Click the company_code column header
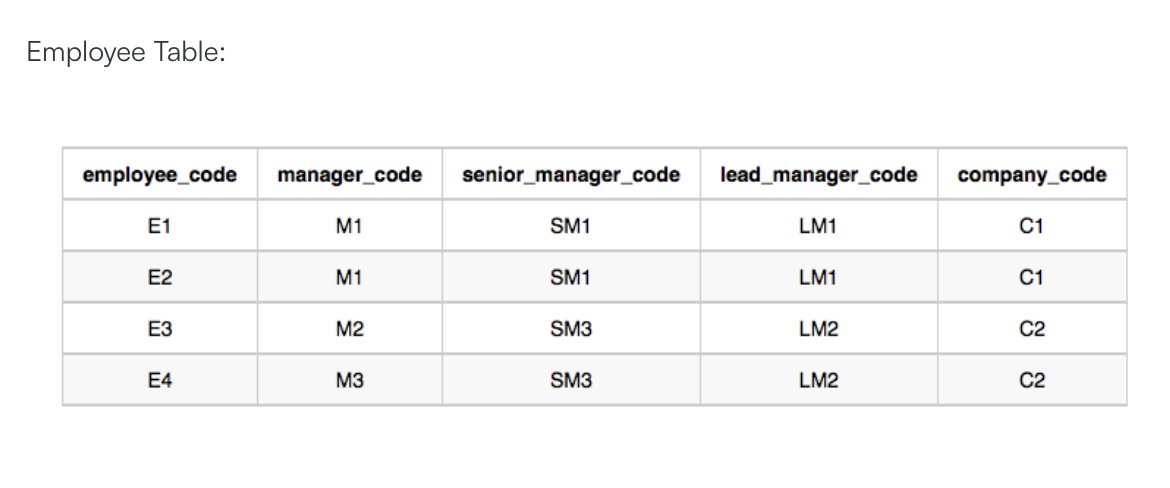 tap(1032, 175)
